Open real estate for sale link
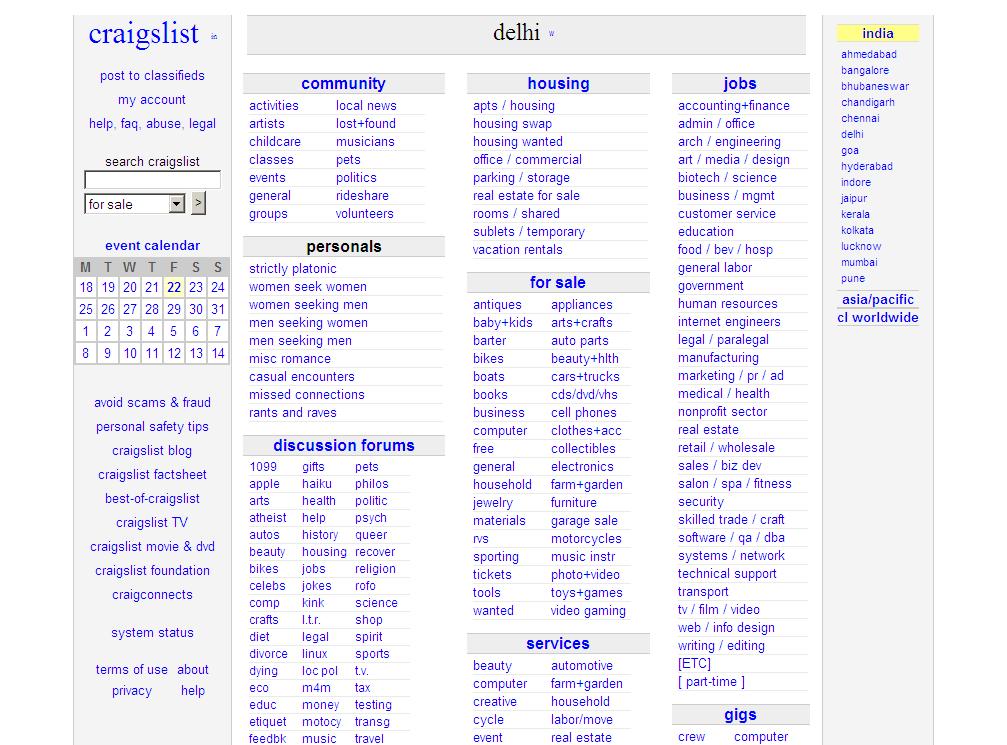The image size is (1007, 745). tap(526, 195)
